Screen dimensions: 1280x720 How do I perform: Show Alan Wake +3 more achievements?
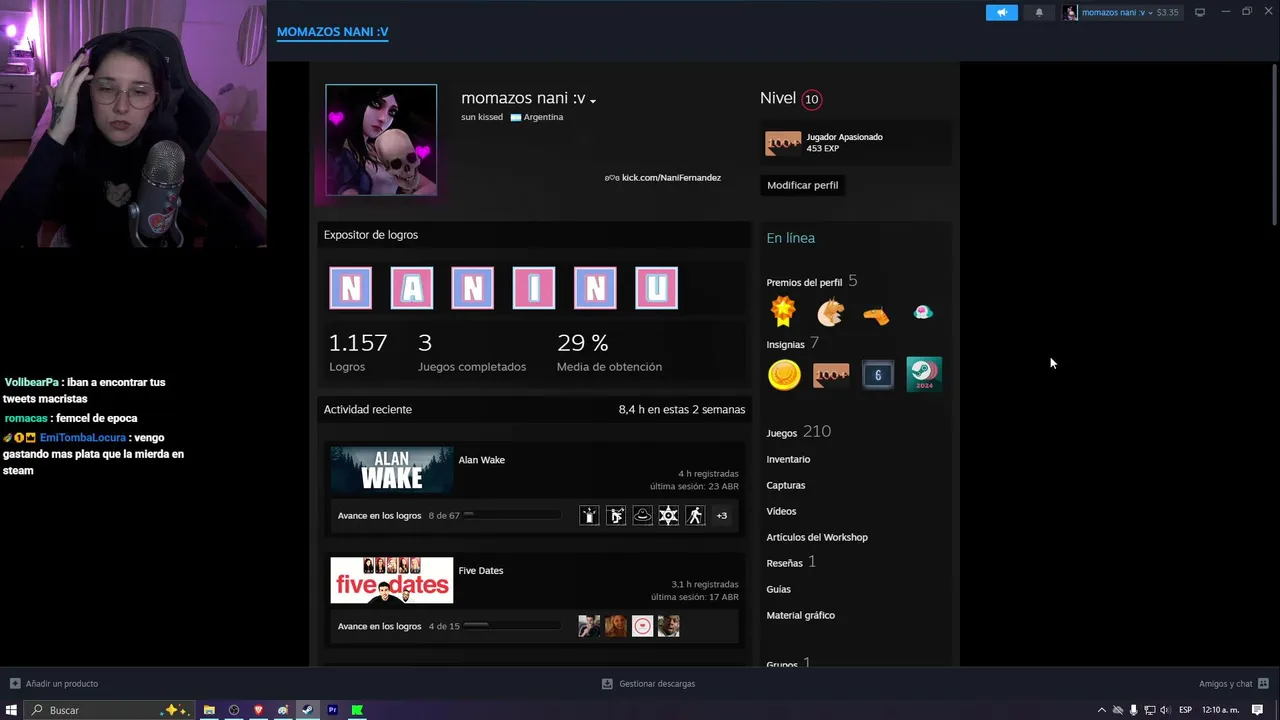pos(721,515)
